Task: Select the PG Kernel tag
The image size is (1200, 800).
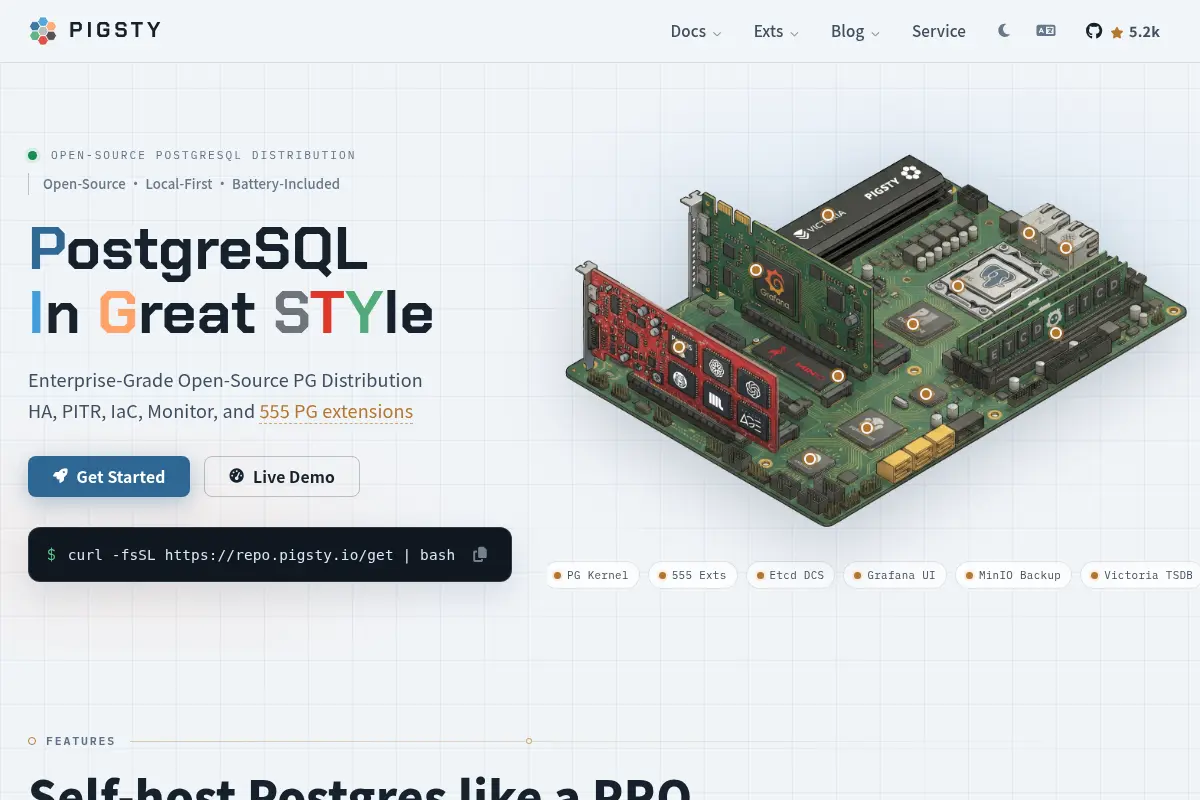Action: pyautogui.click(x=591, y=575)
